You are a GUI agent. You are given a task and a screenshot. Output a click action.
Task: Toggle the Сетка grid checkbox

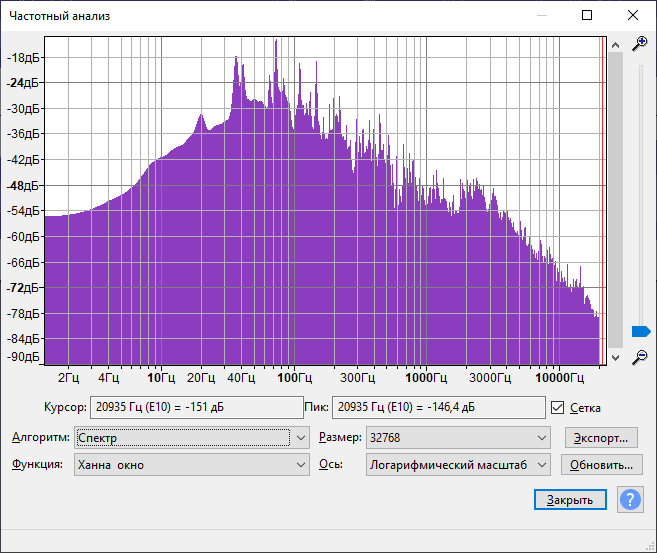[x=558, y=408]
